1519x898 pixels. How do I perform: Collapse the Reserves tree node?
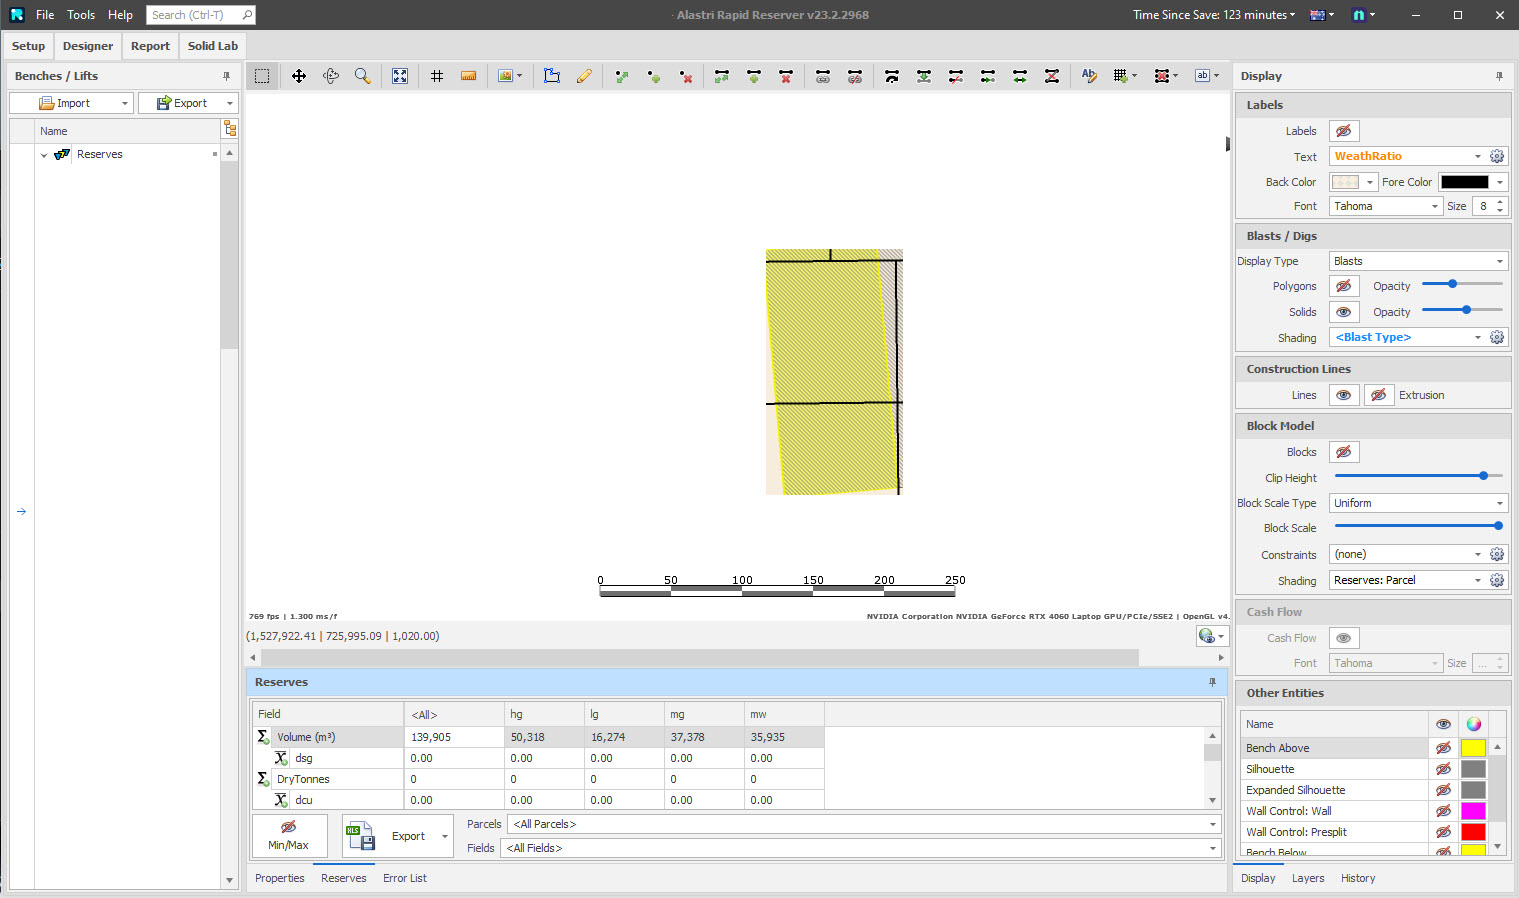44,155
